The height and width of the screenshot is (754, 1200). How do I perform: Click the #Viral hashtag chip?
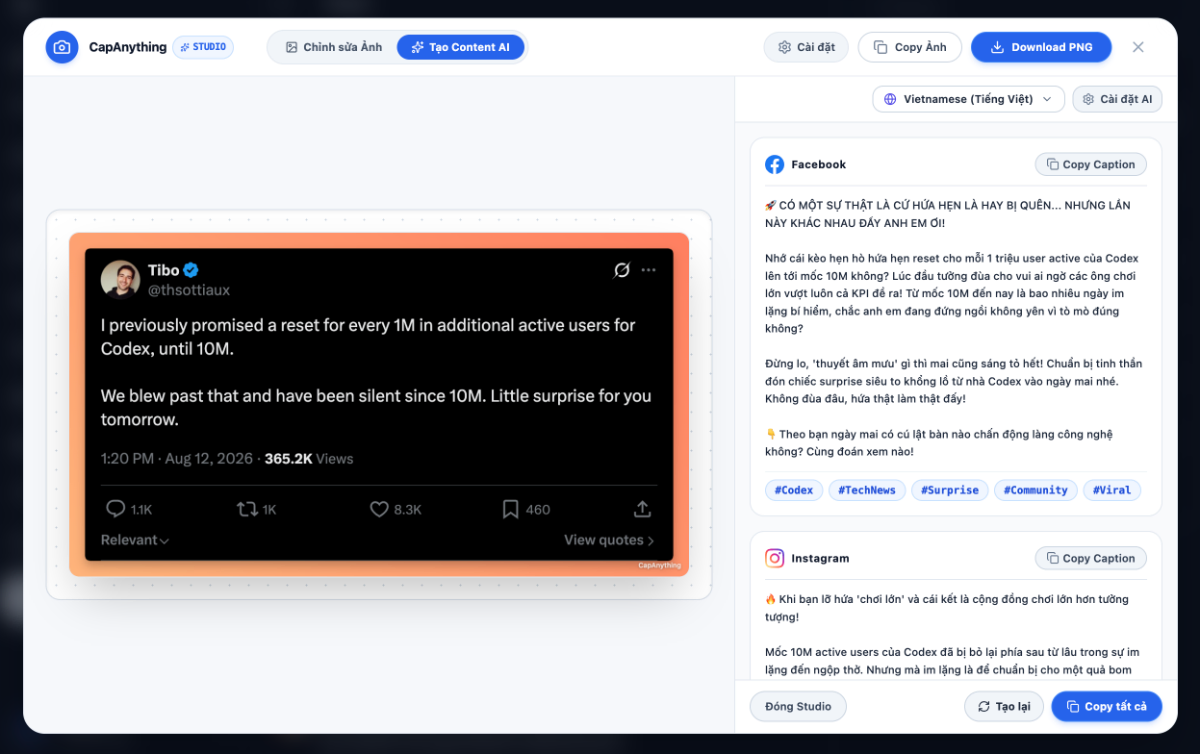pyautogui.click(x=1112, y=490)
